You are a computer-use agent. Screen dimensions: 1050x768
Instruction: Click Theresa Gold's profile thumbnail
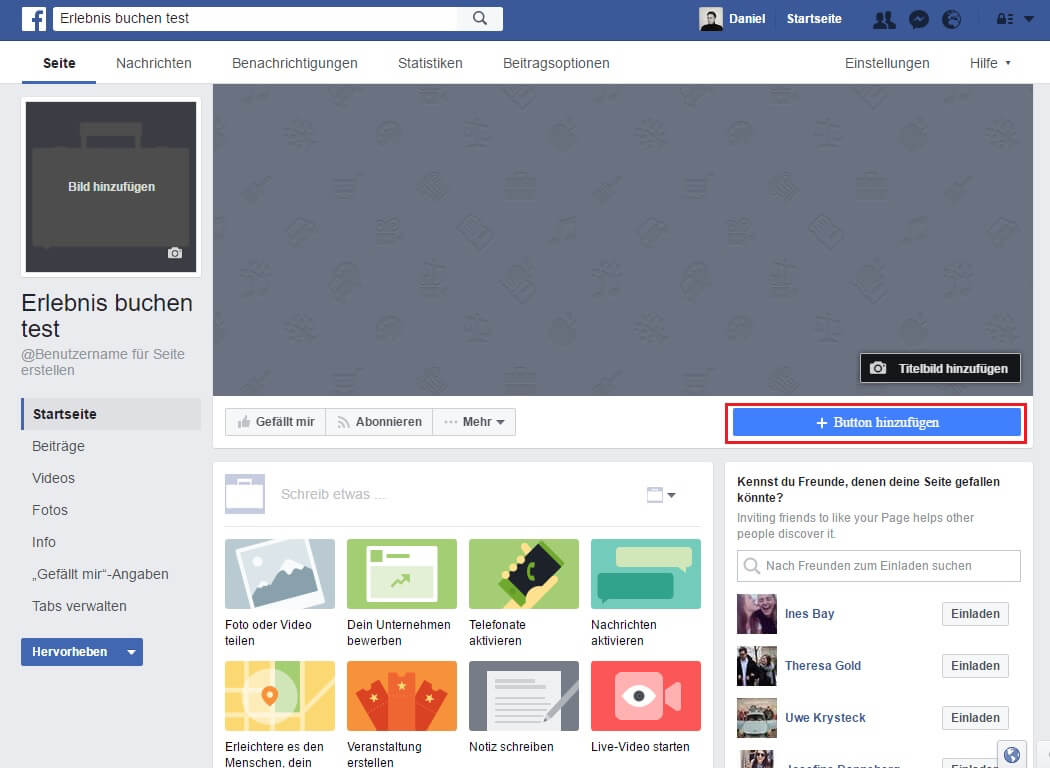click(x=757, y=666)
